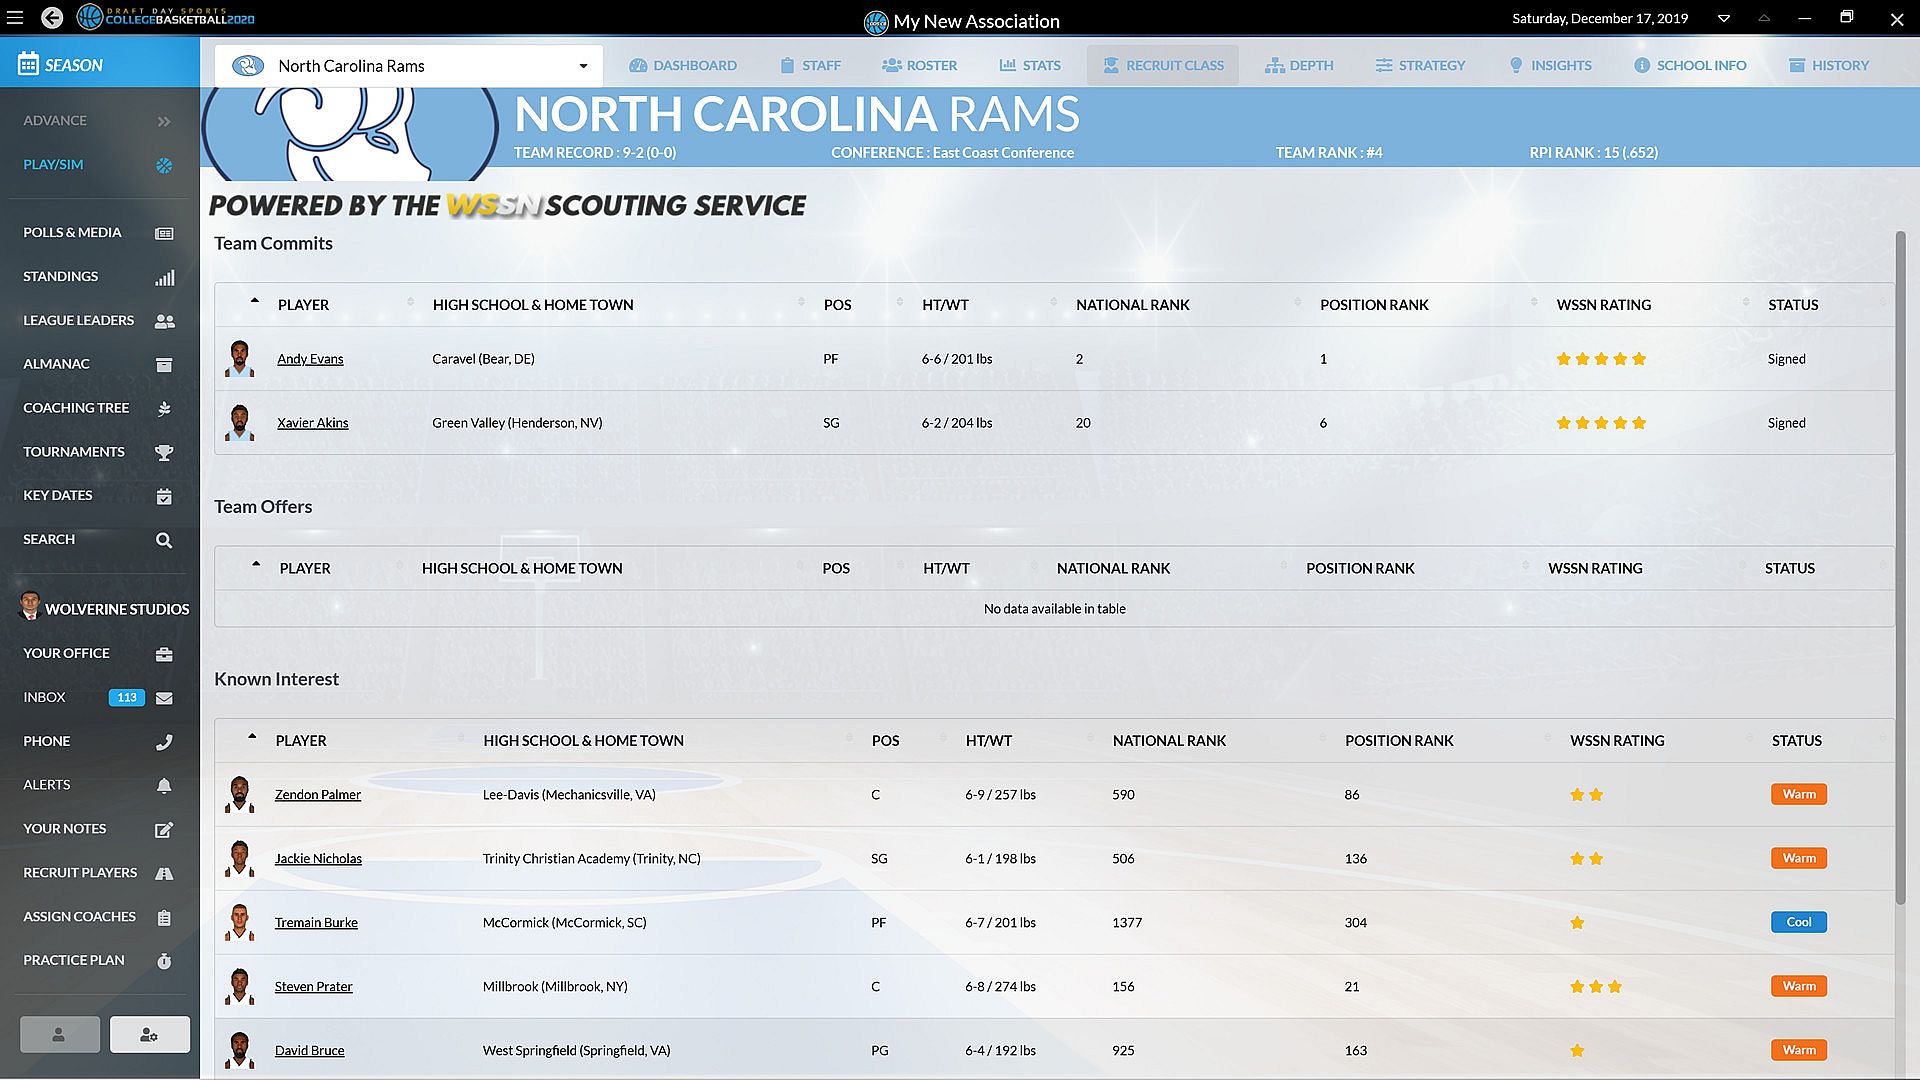Open Andy Evans player link
1920x1080 pixels.
(310, 359)
